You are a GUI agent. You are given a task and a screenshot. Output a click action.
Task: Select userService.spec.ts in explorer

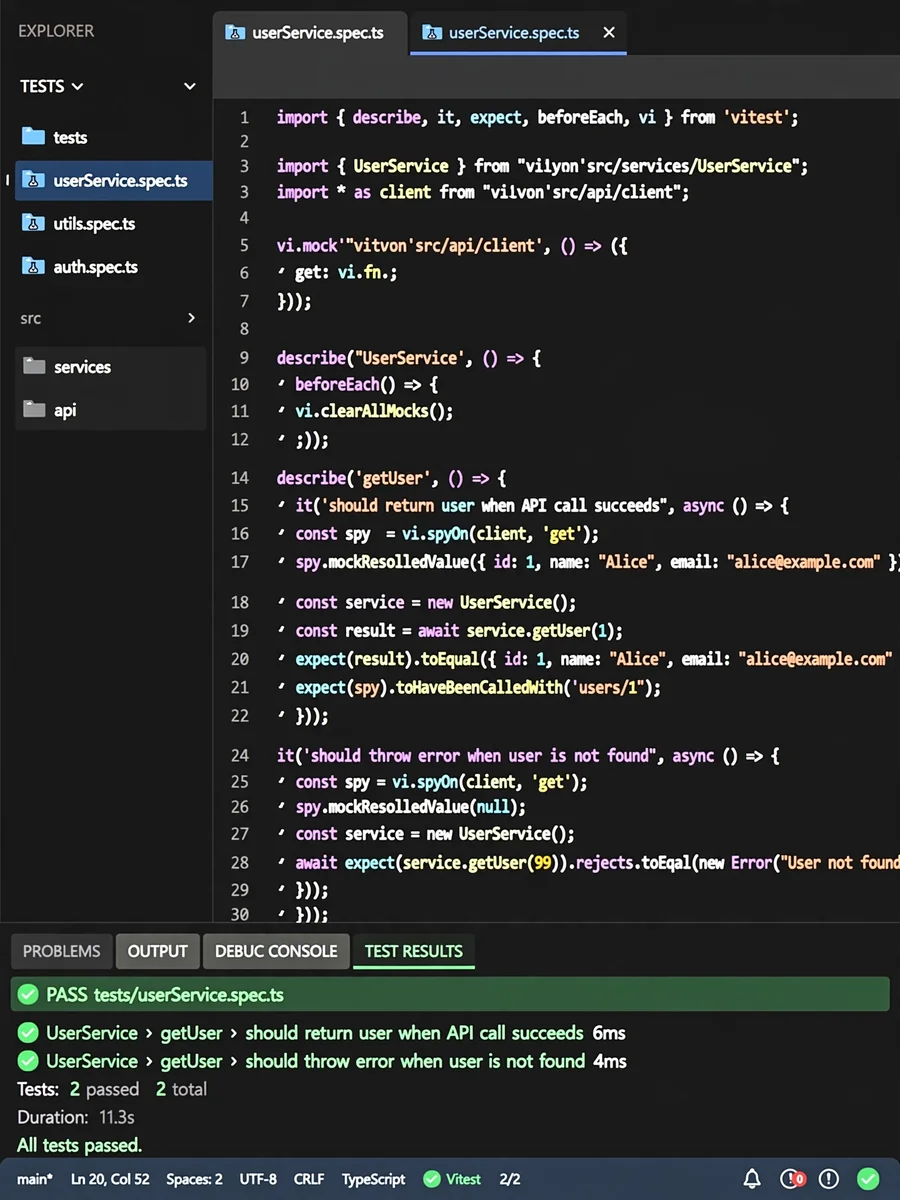click(113, 181)
